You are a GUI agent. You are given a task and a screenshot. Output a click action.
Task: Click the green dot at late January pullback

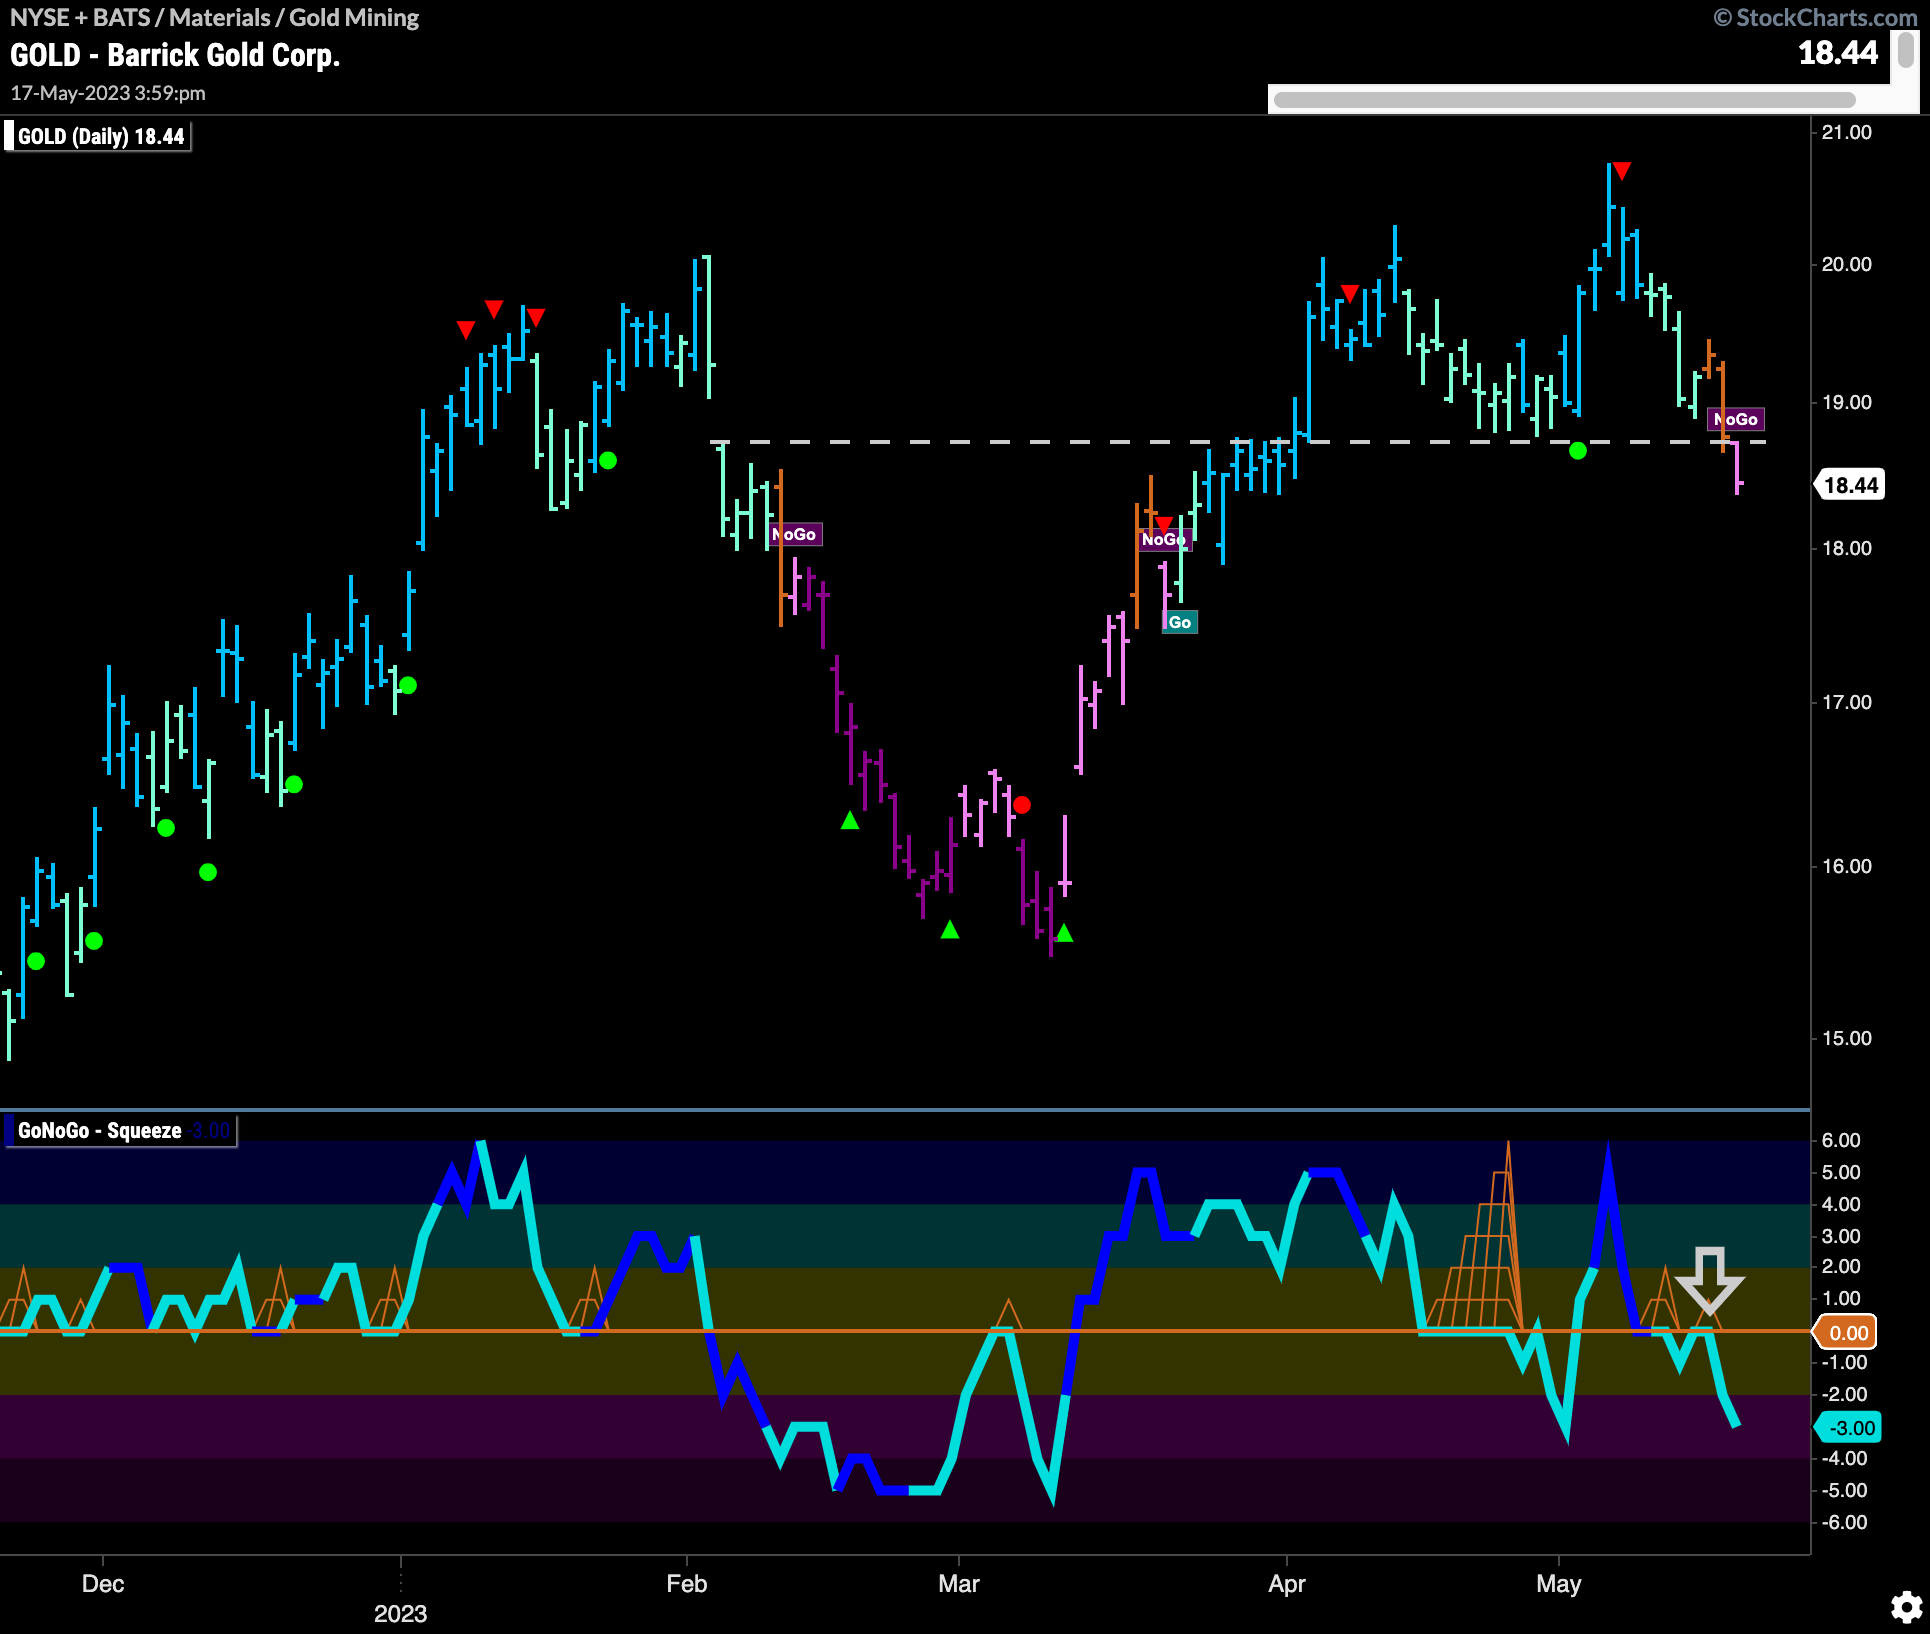pyautogui.click(x=608, y=461)
